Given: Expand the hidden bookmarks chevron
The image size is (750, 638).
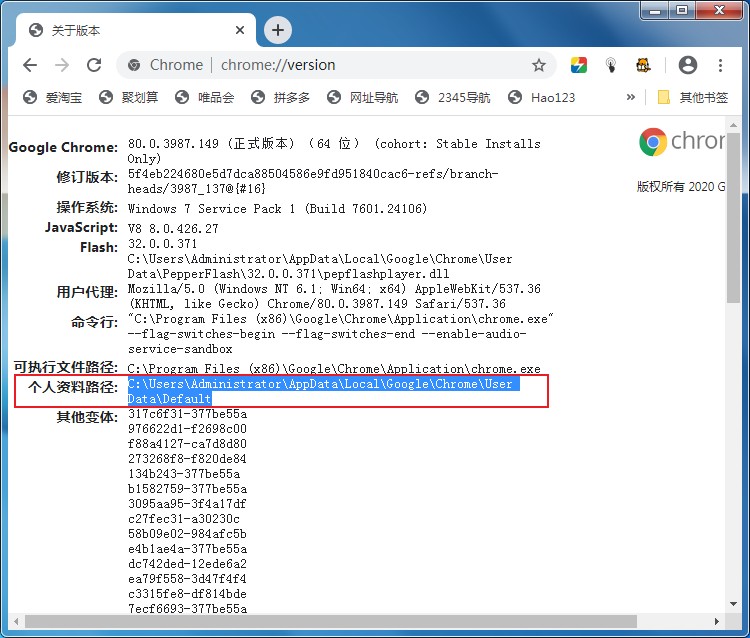Looking at the screenshot, I should point(631,97).
